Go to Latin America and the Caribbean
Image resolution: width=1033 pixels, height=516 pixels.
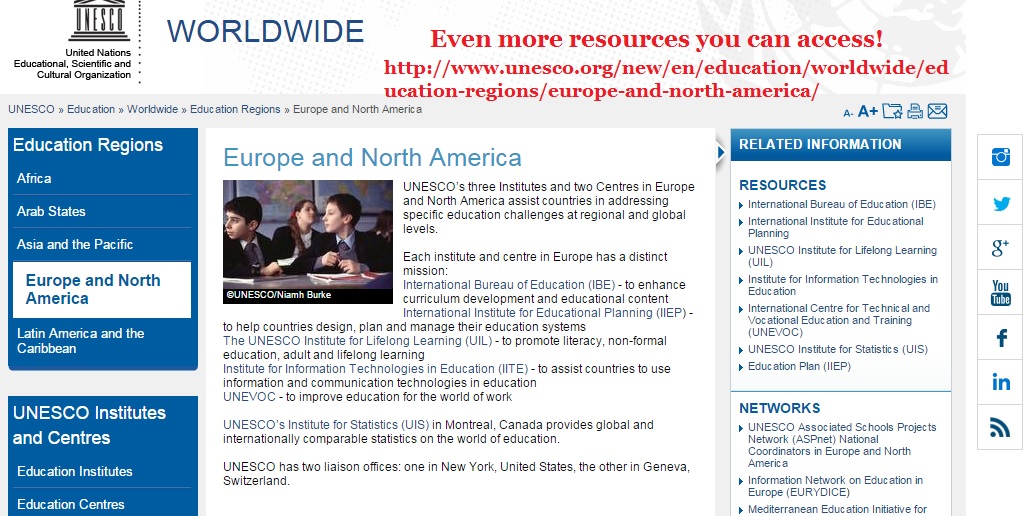click(80, 341)
